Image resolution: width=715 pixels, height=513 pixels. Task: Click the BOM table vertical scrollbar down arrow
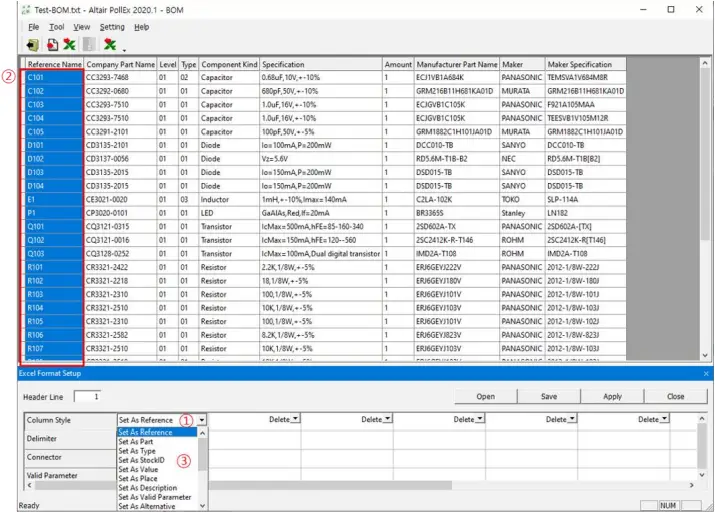(705, 355)
